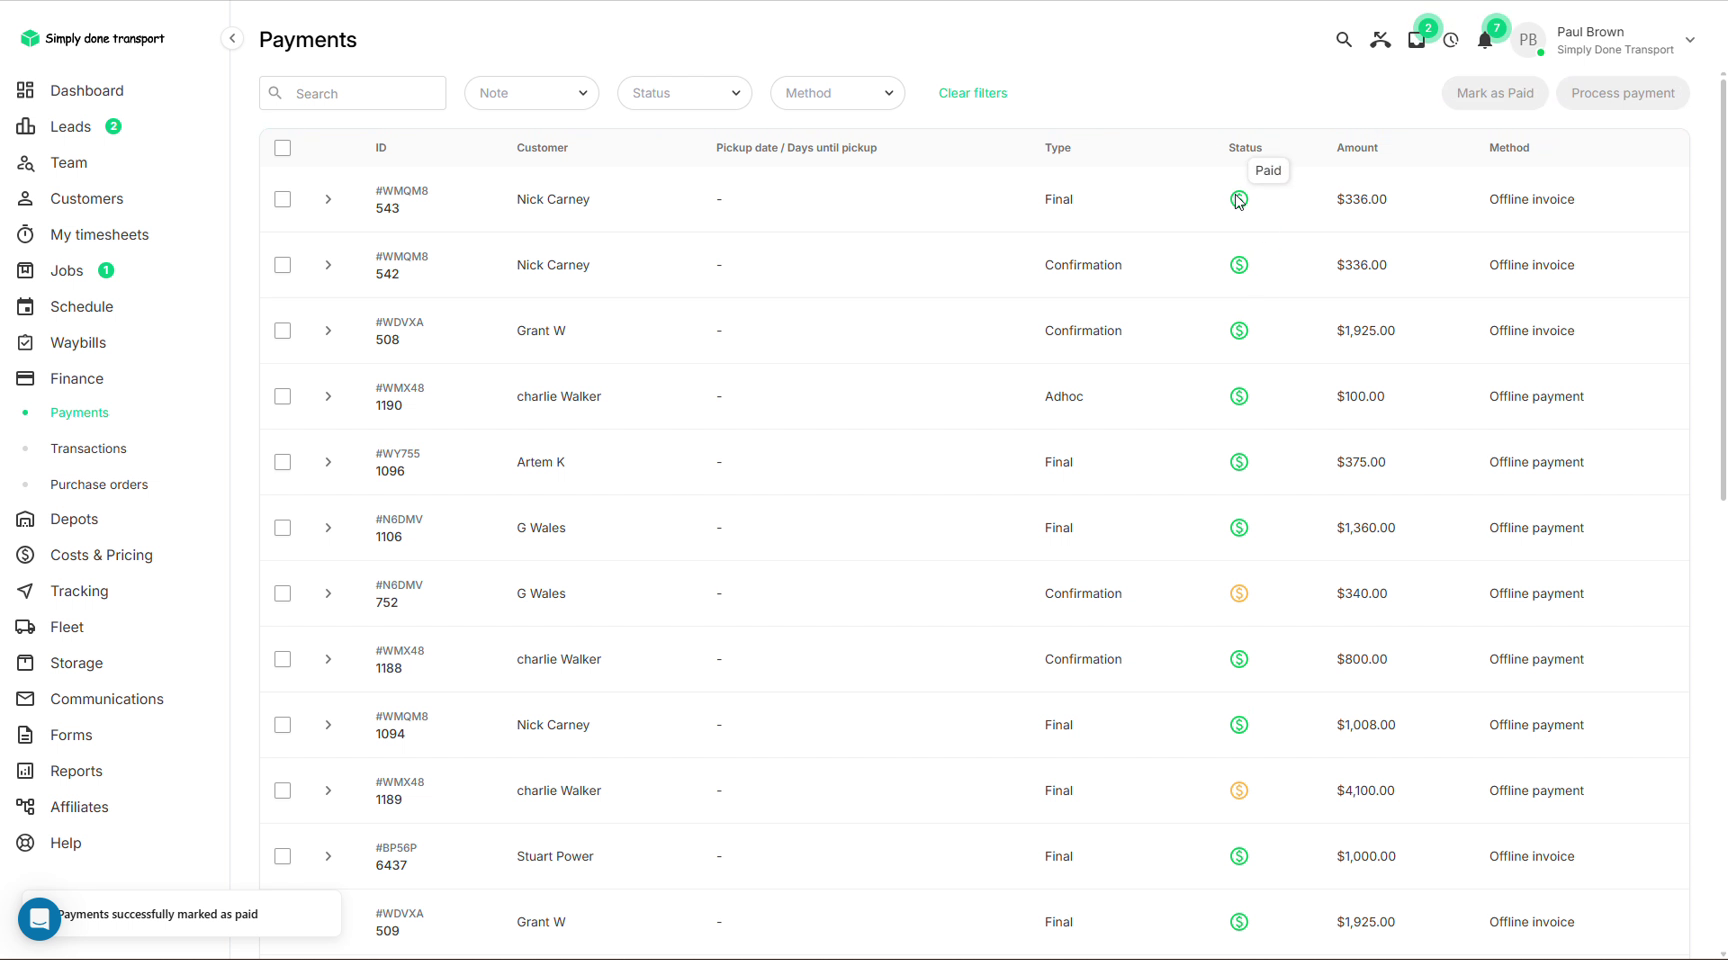Open Leads in the sidebar
The width and height of the screenshot is (1728, 960).
(x=71, y=126)
